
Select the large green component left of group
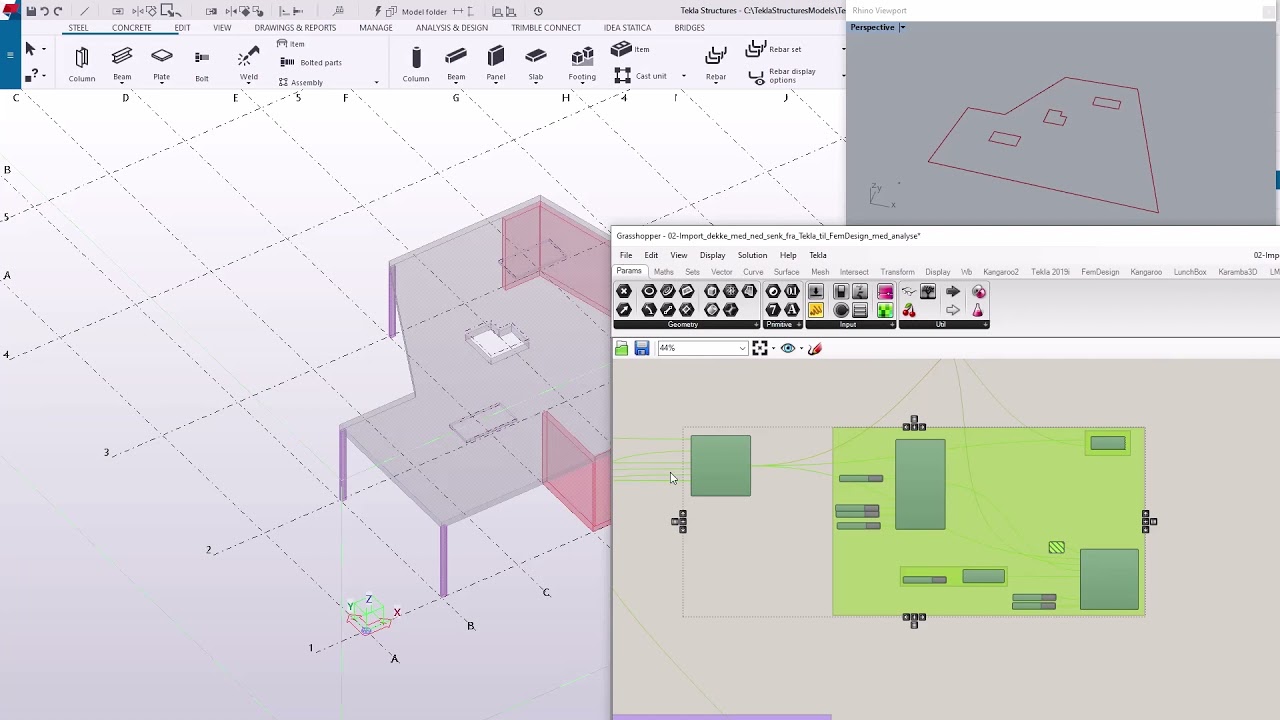(x=720, y=465)
